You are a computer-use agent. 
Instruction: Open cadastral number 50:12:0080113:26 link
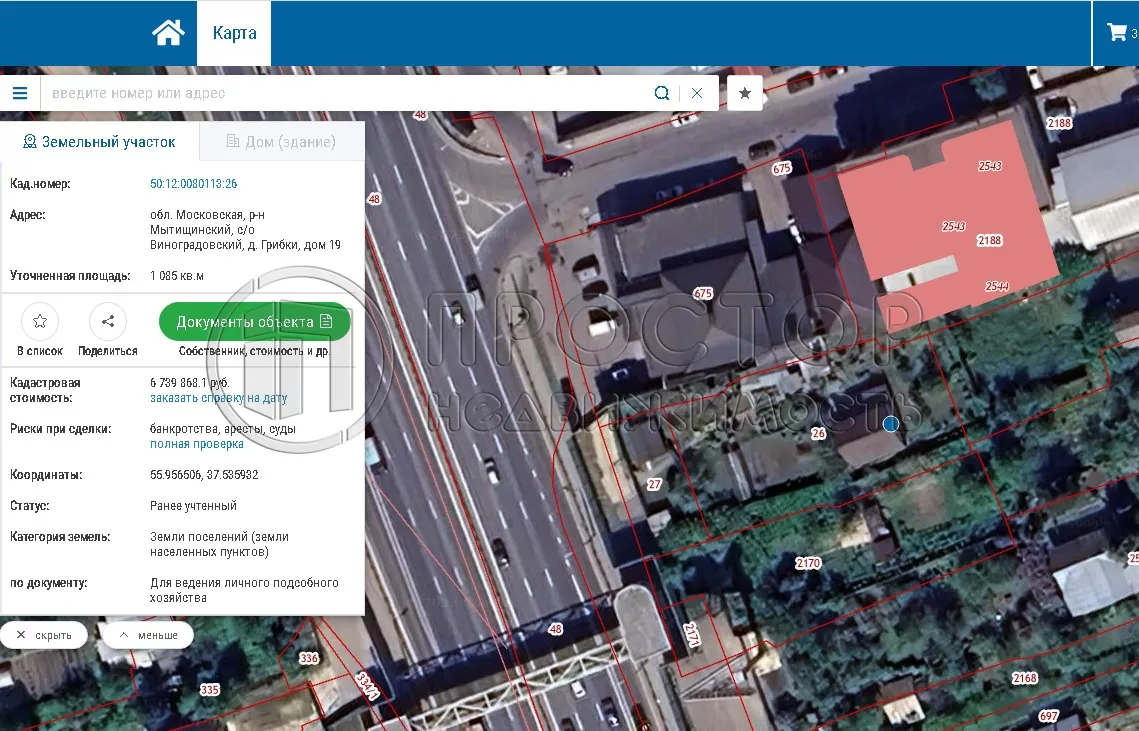pos(193,184)
